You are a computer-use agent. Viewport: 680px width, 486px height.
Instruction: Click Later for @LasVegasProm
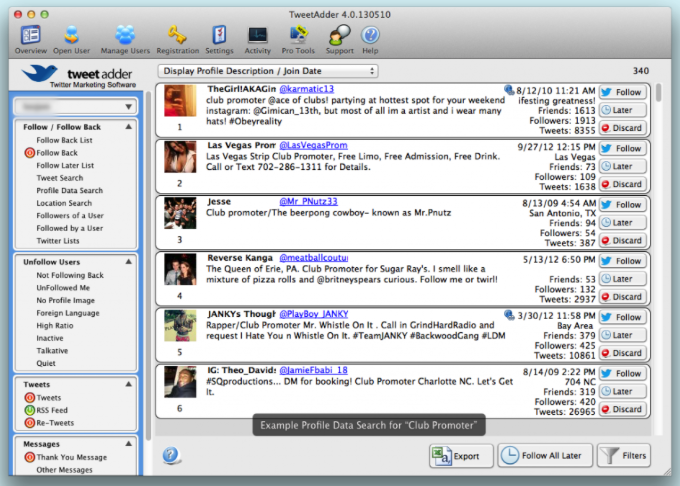coord(623,166)
